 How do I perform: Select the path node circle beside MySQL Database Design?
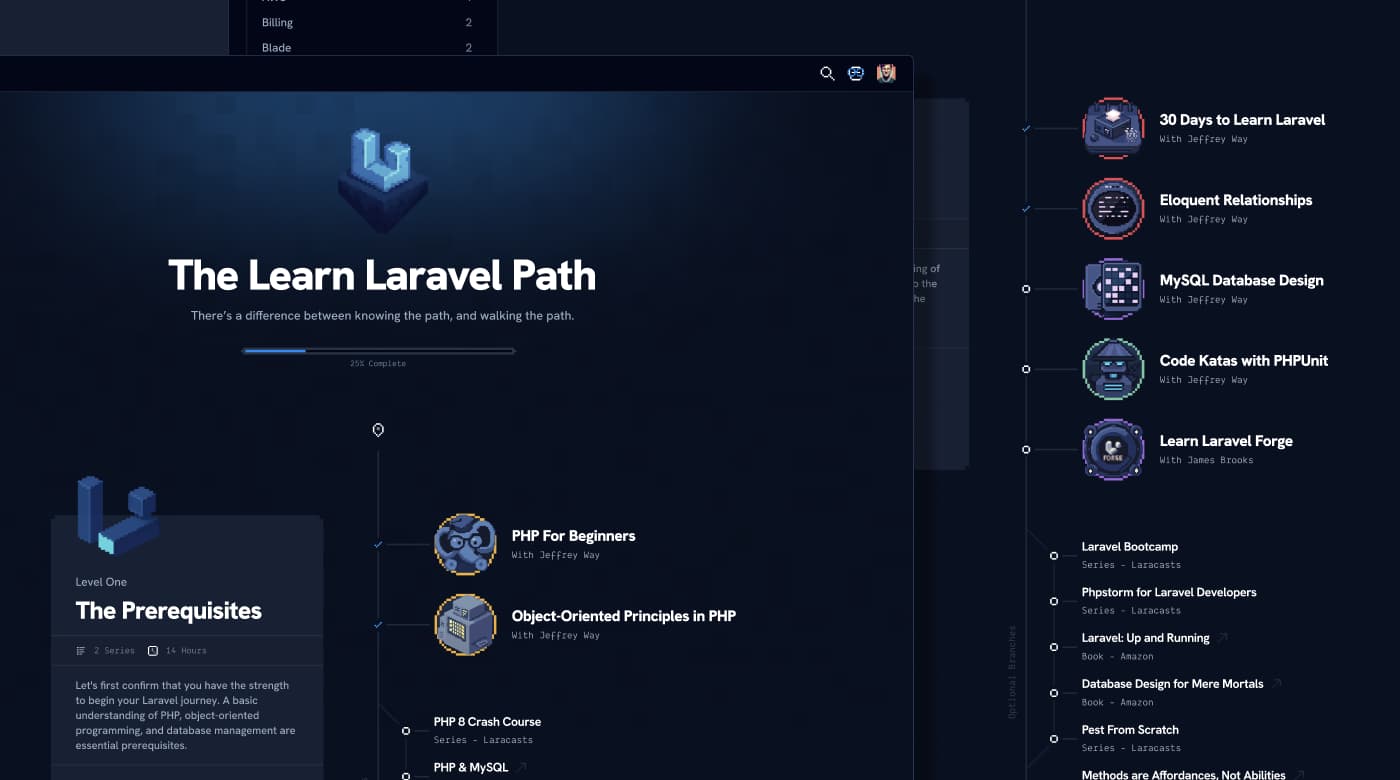pos(1025,289)
